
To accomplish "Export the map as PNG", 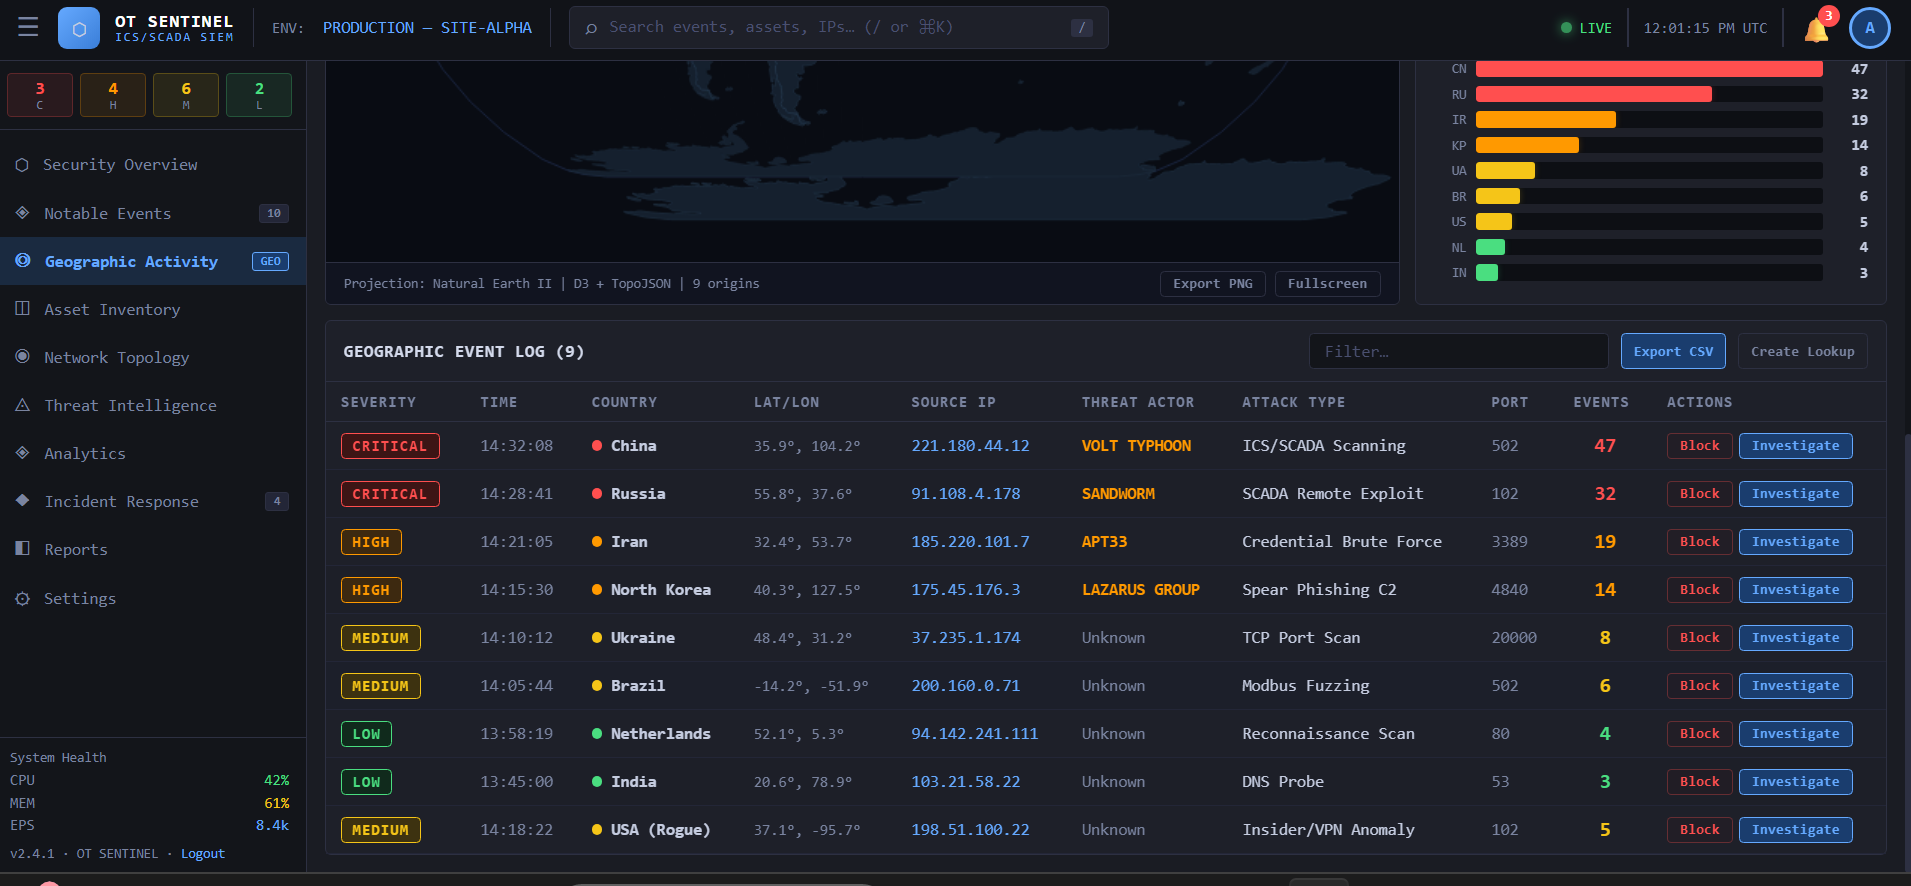I will 1213,284.
